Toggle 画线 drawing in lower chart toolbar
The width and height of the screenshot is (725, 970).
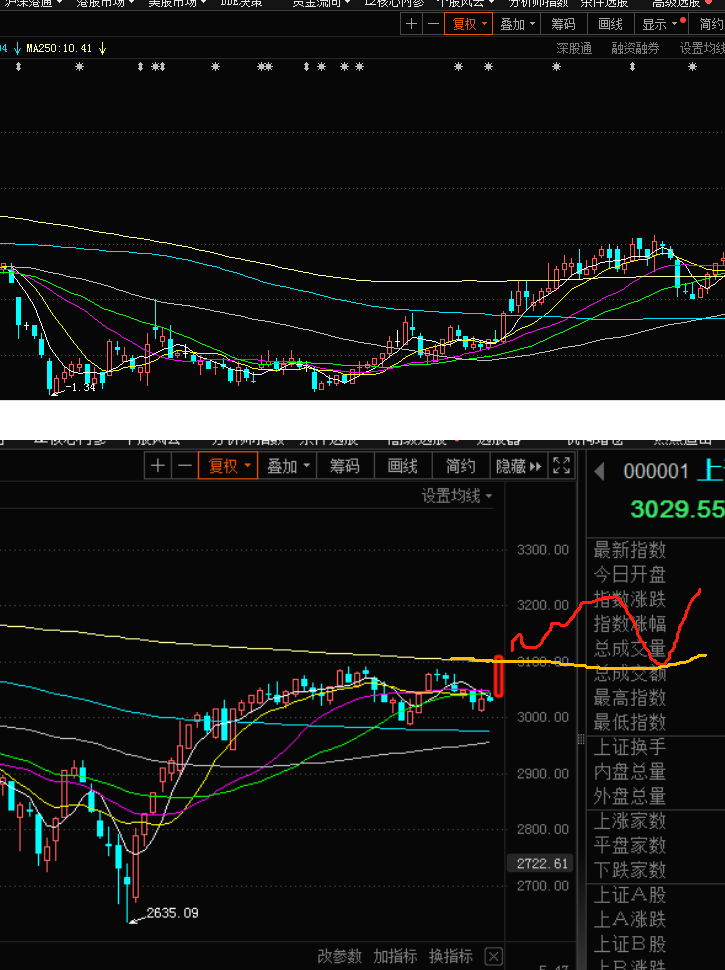click(403, 466)
